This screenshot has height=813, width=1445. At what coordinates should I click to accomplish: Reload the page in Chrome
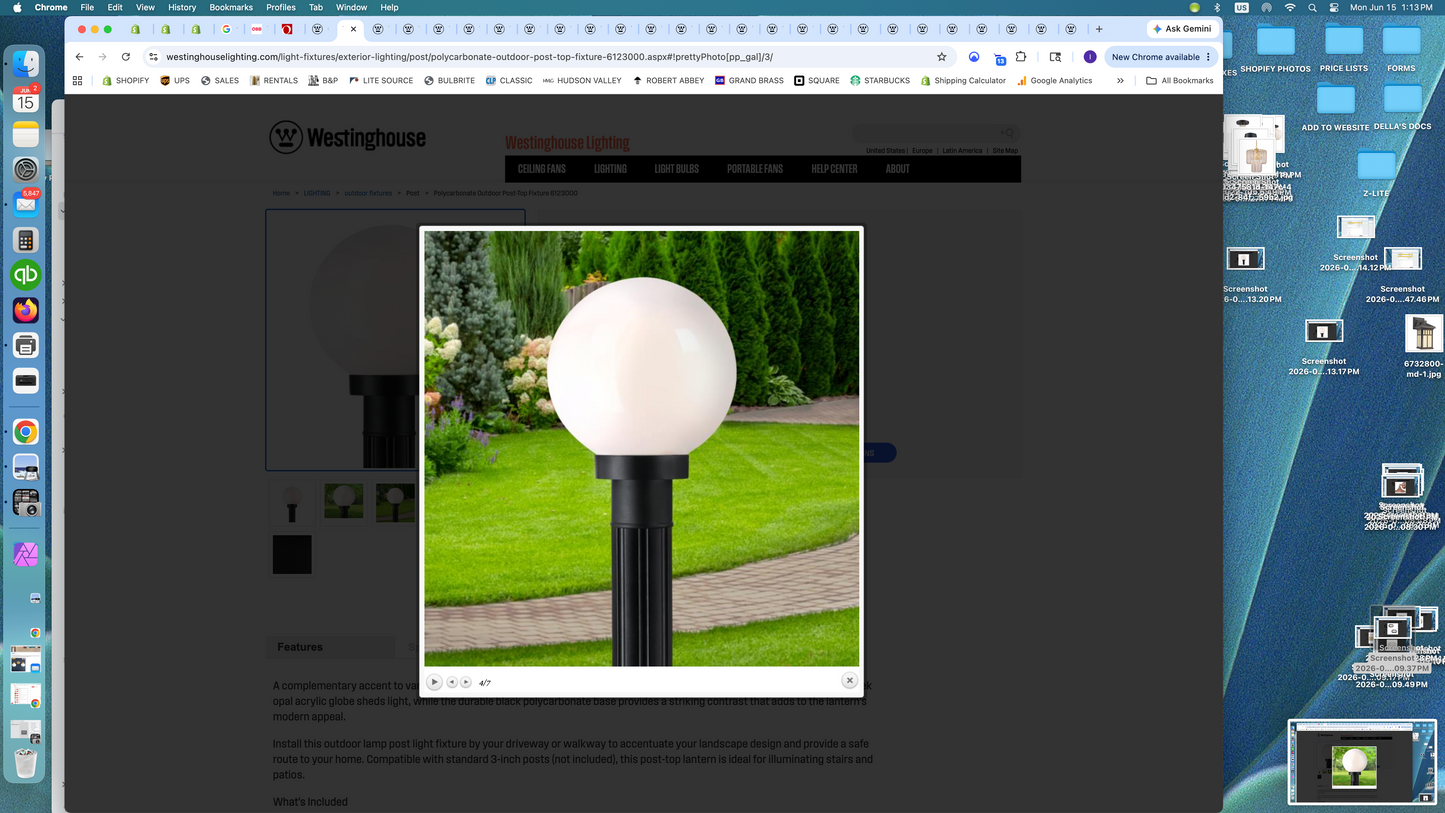tap(126, 57)
